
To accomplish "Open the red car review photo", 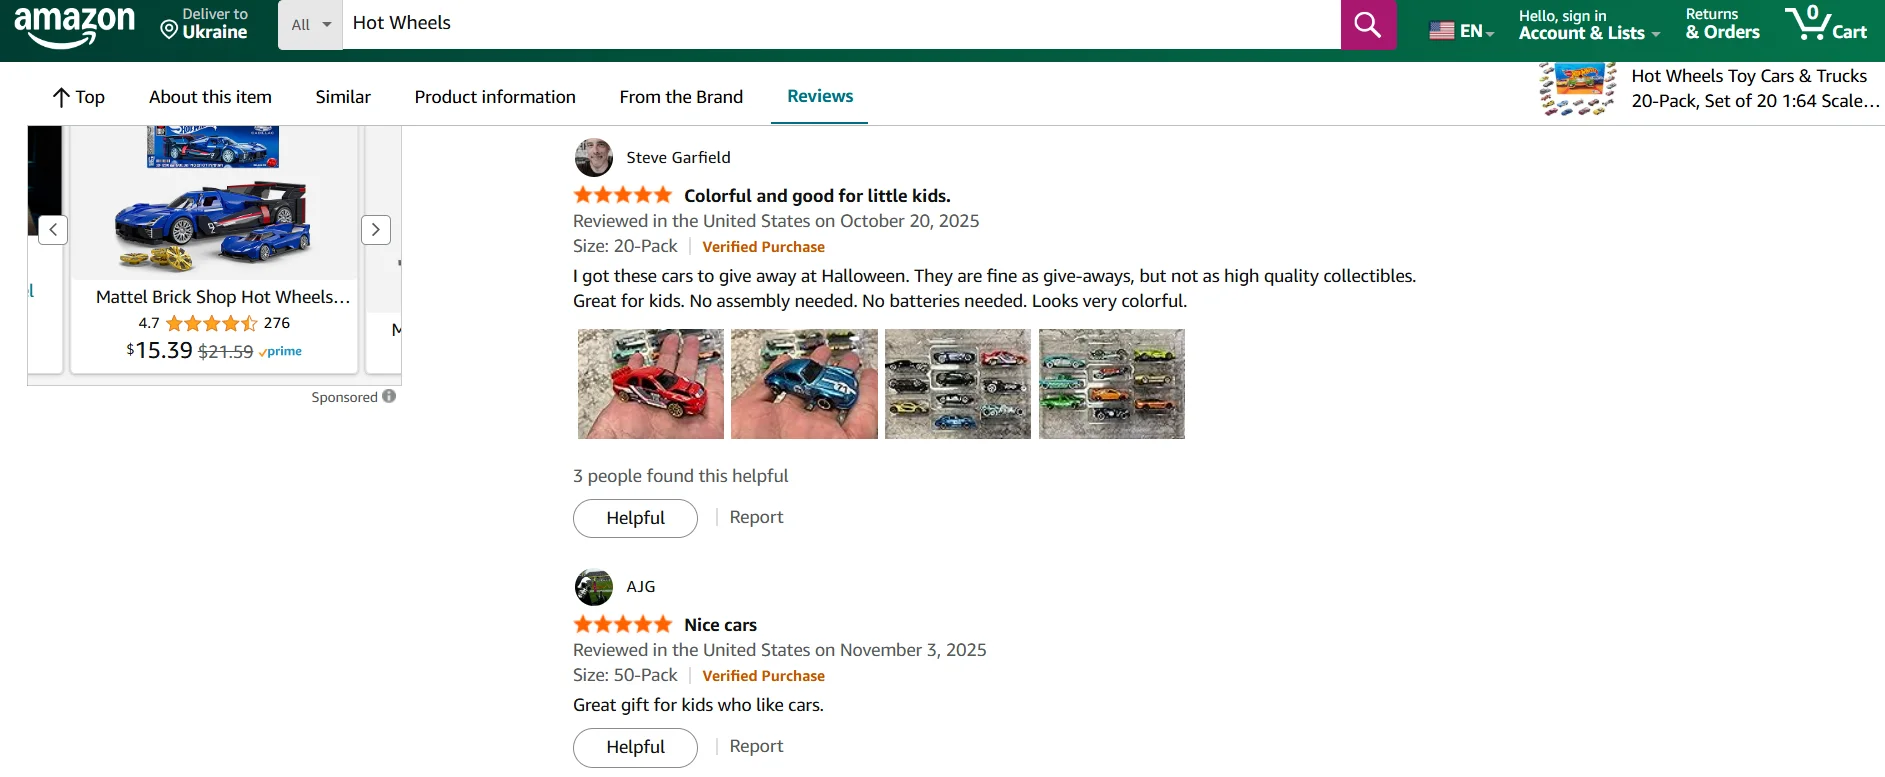I will tap(651, 384).
